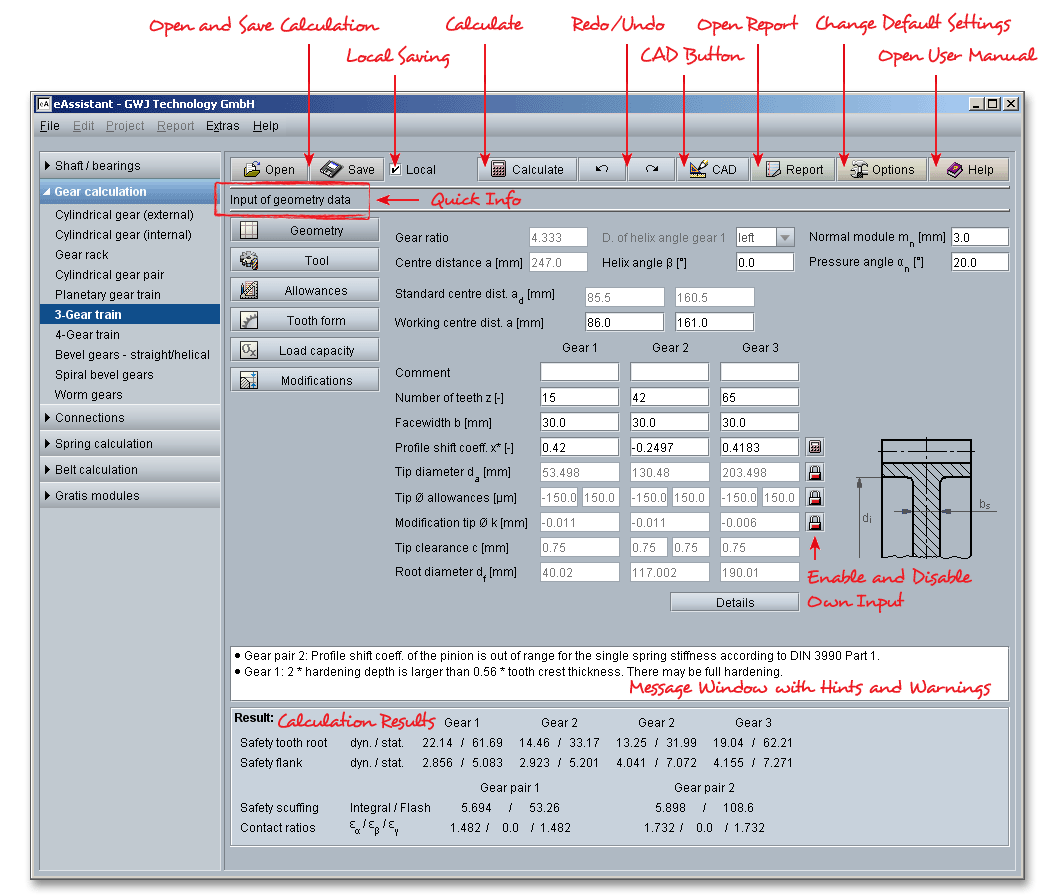Open the helix angle direction dropdown
Screen dimensions: 1055x895
(785, 238)
